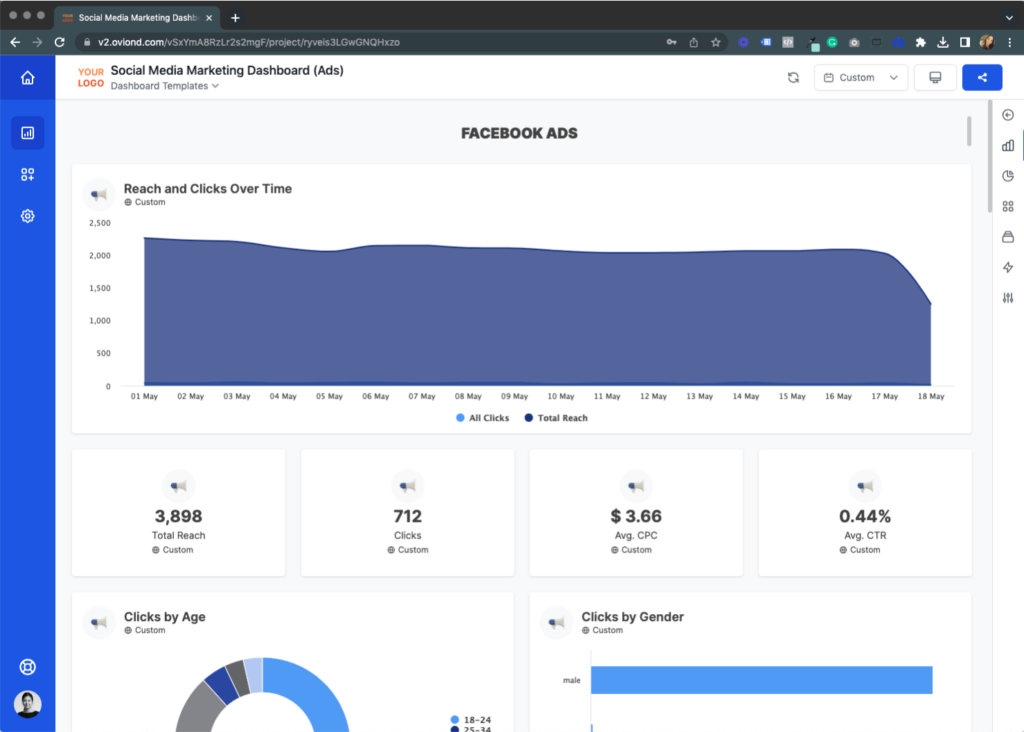Click the large blue donut segment in Clicks by Age
The width and height of the screenshot is (1024, 732).
click(317, 695)
